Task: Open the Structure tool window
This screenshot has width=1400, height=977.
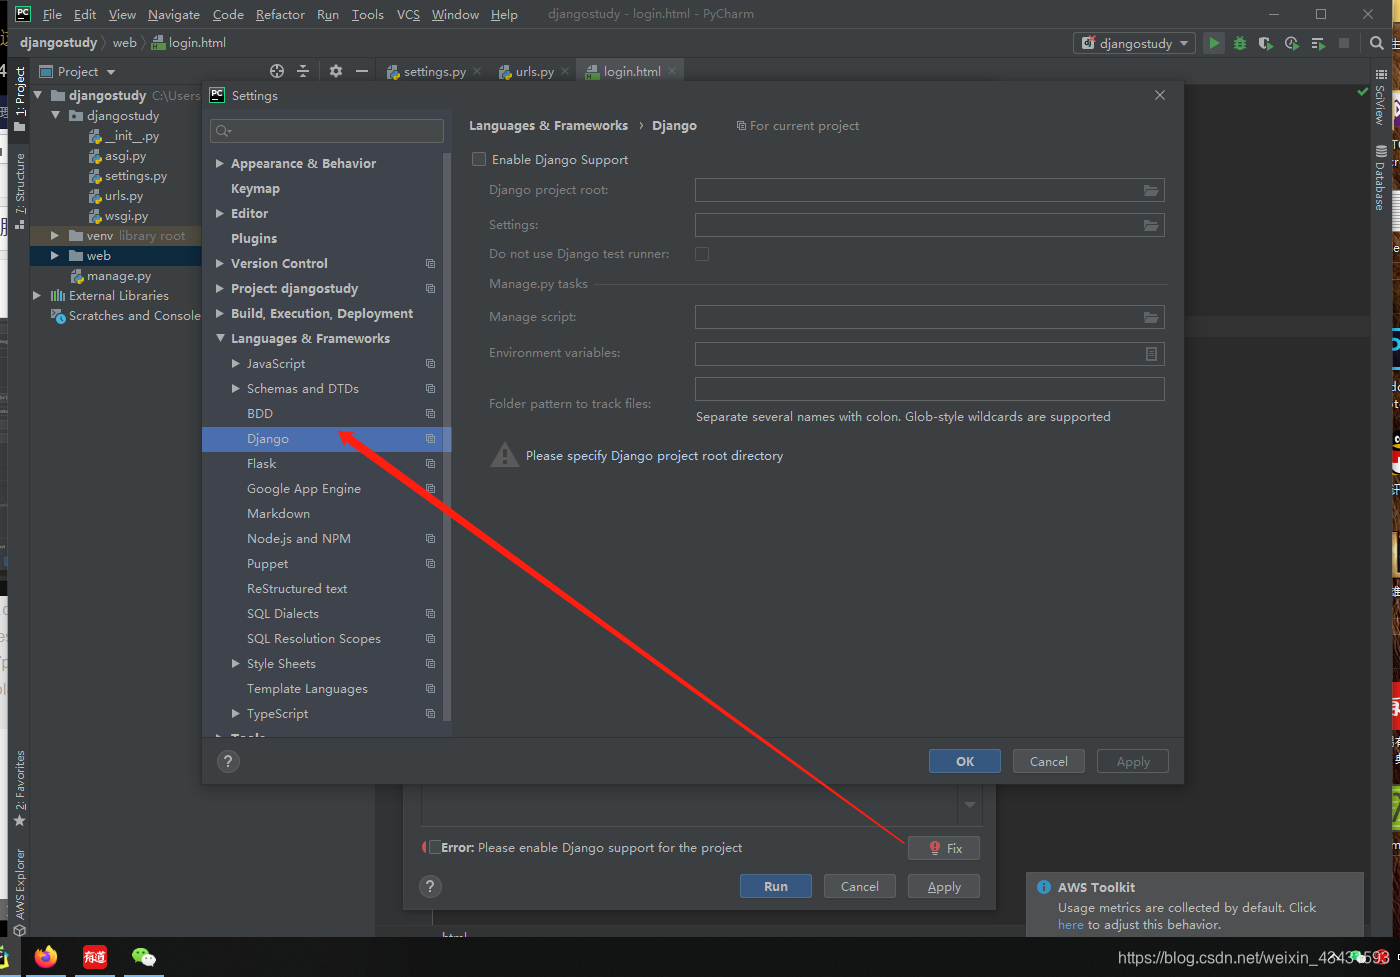Action: pos(19,191)
